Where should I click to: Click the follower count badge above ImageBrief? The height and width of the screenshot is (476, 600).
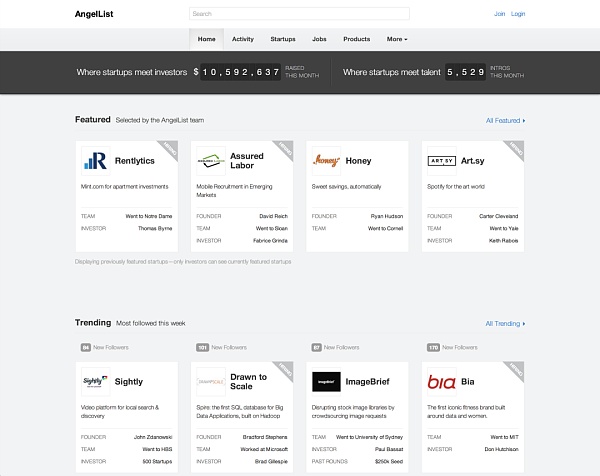point(316,347)
